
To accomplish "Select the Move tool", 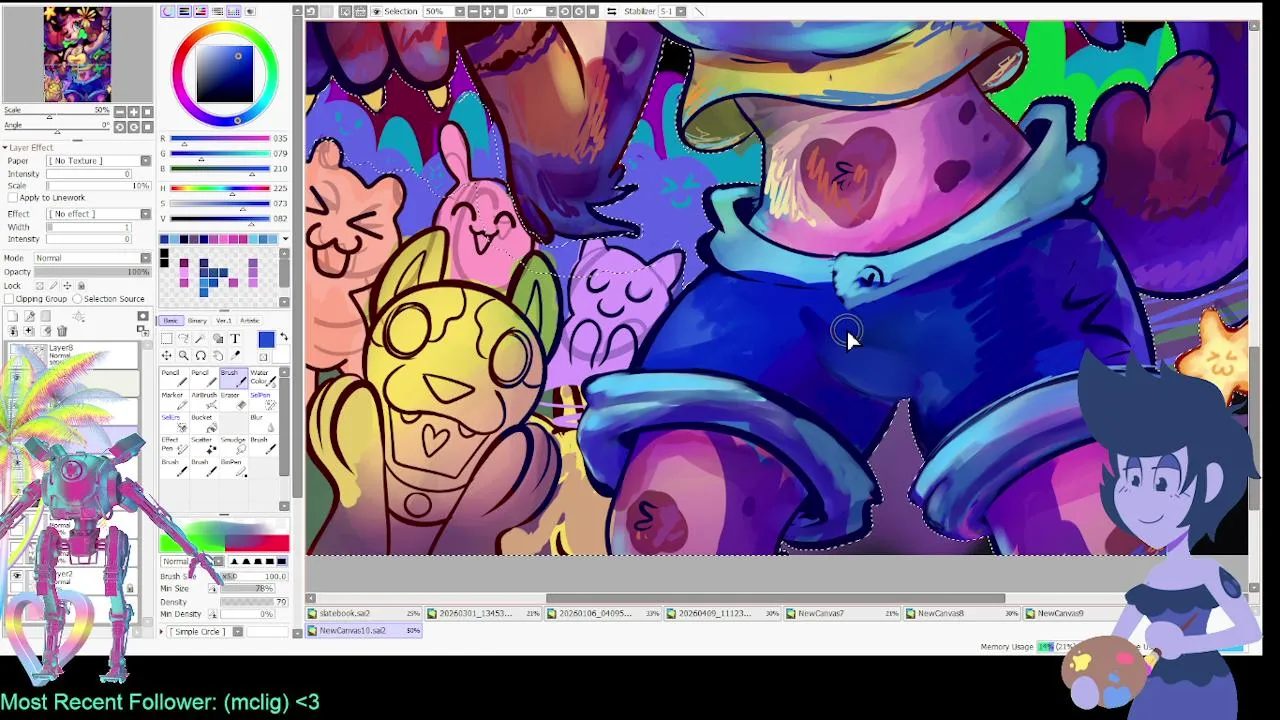I will [x=167, y=356].
